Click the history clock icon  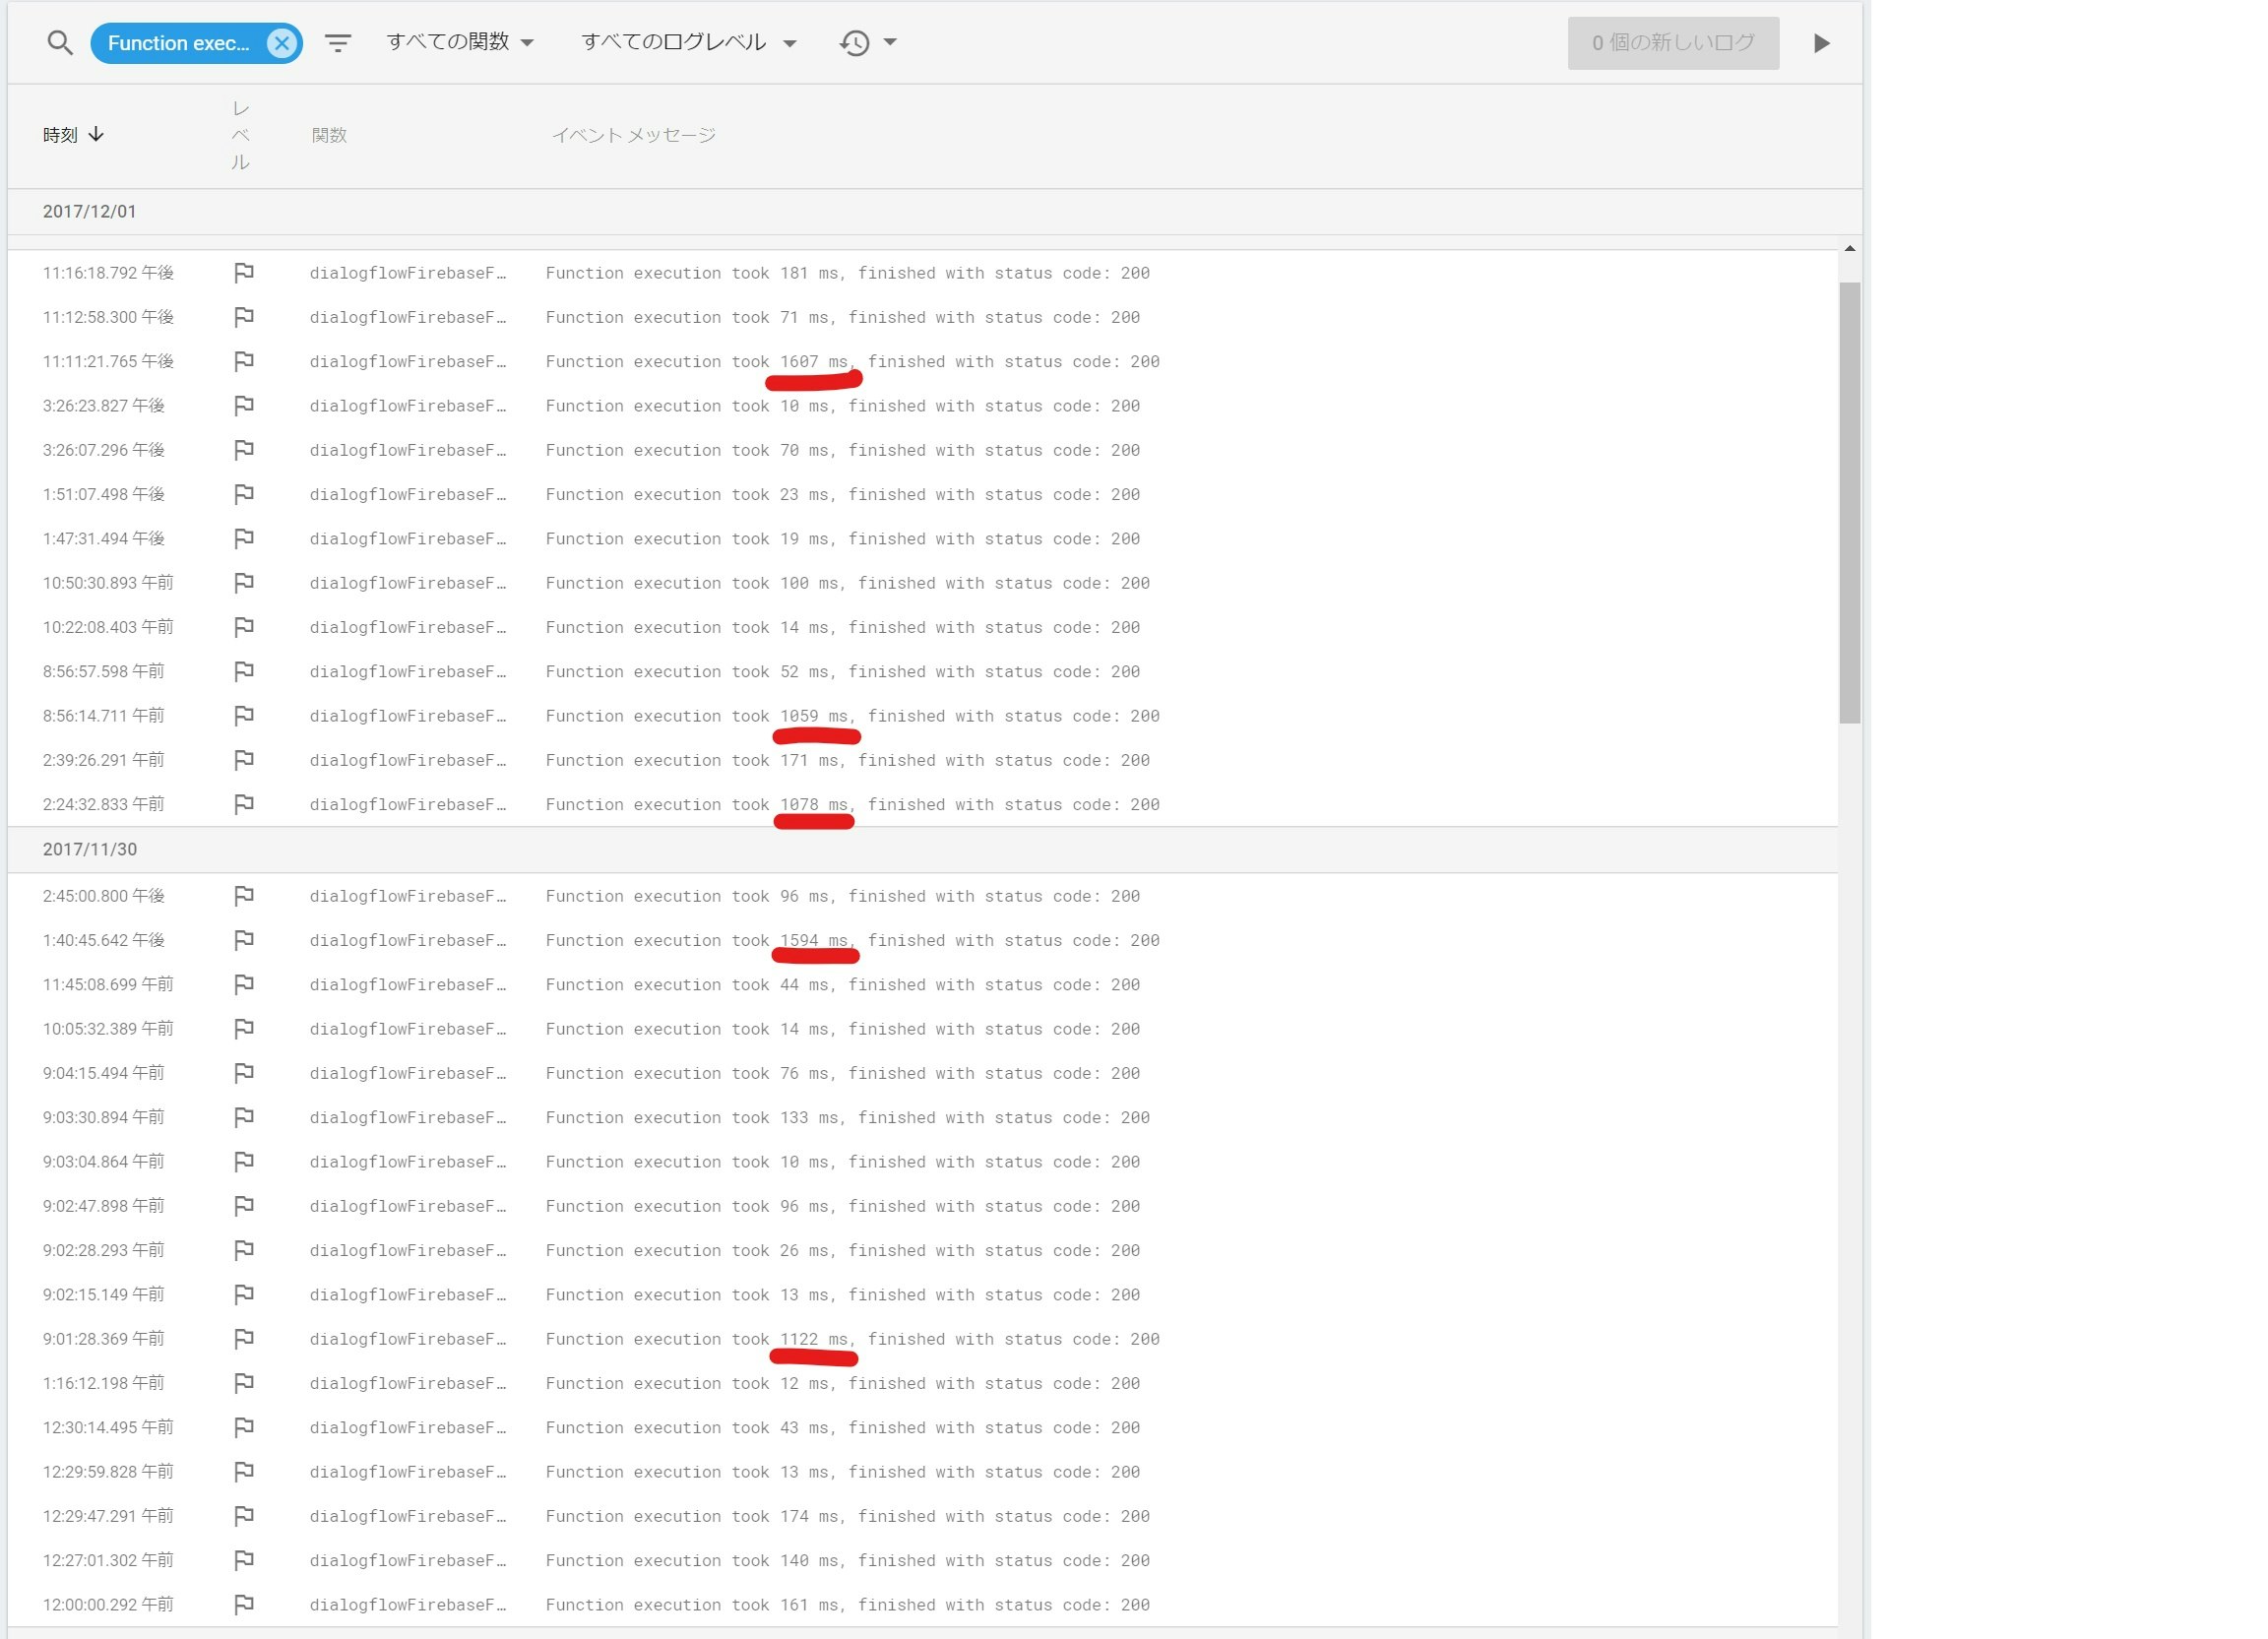pos(853,42)
